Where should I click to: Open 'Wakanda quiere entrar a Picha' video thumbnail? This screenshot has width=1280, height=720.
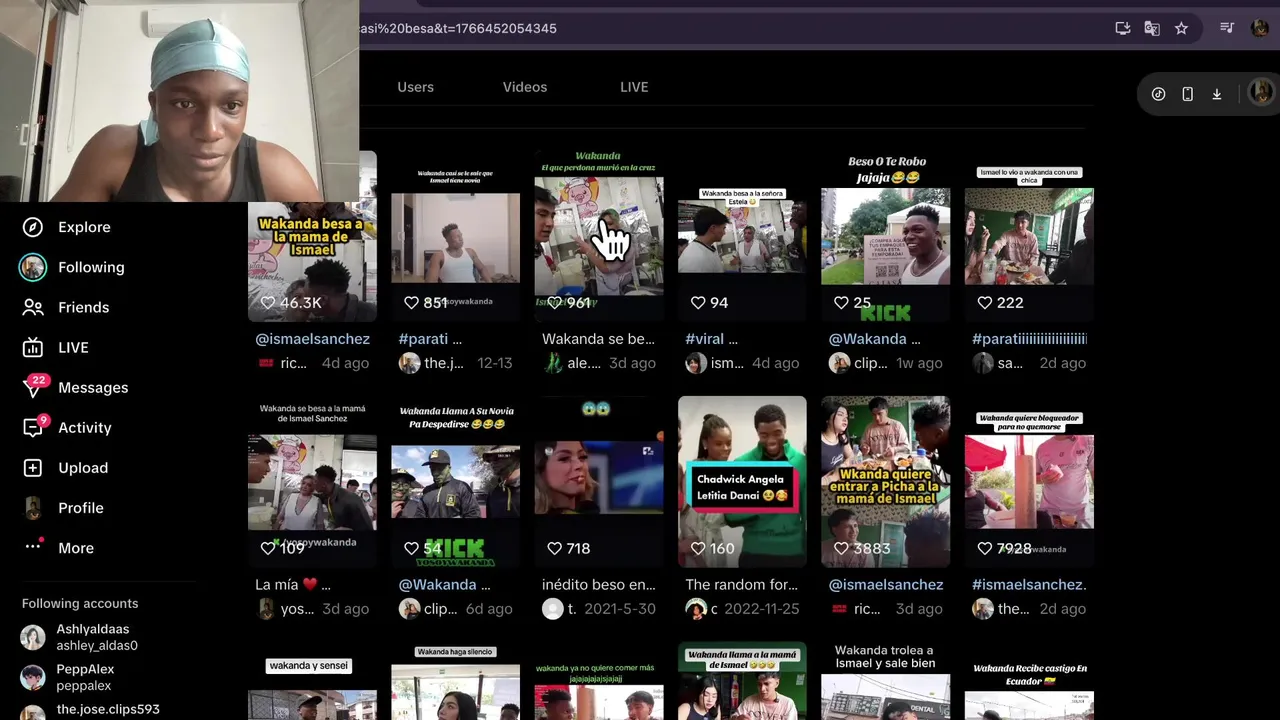coord(885,481)
